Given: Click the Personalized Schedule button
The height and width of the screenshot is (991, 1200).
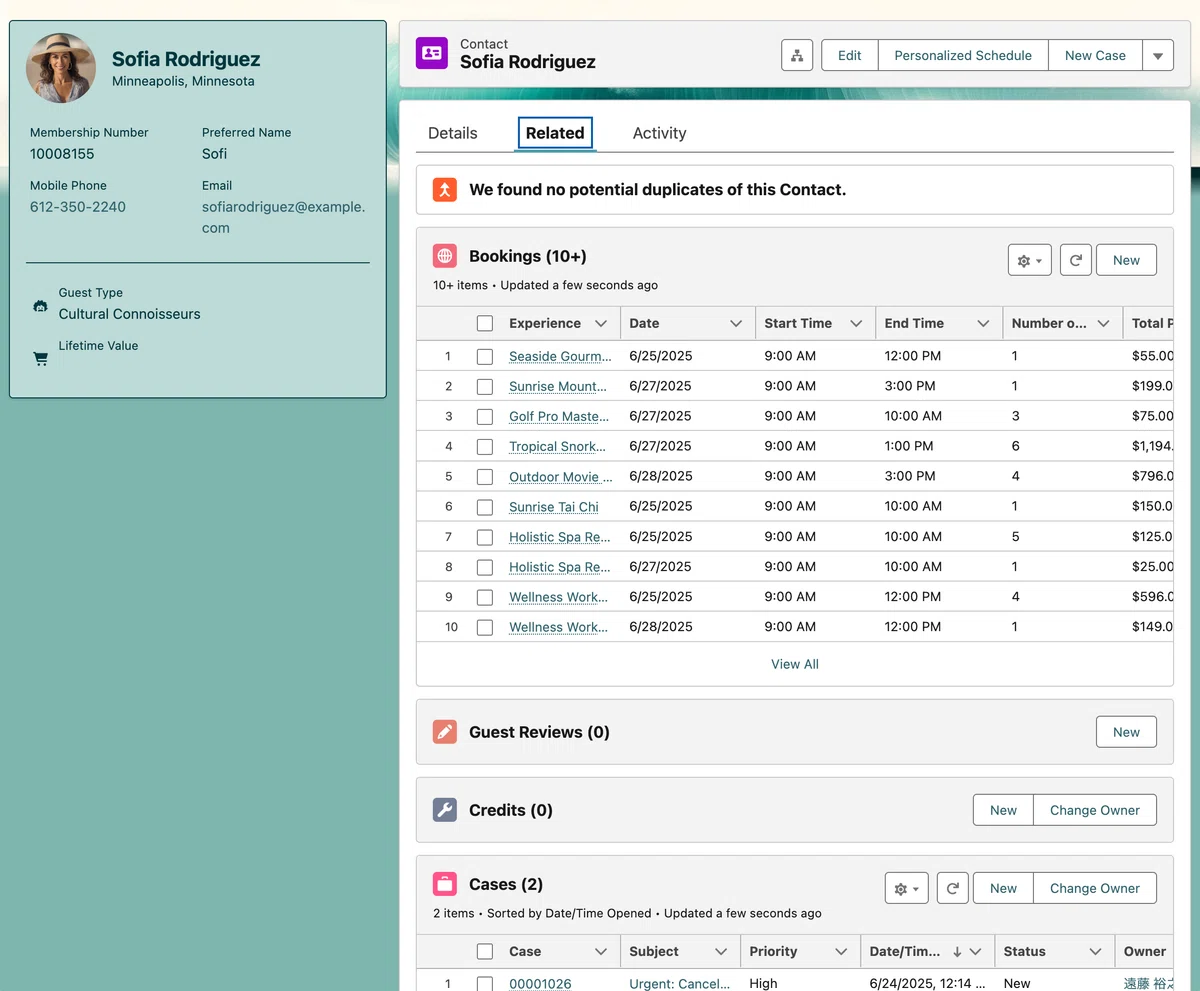Looking at the screenshot, I should click(x=963, y=56).
